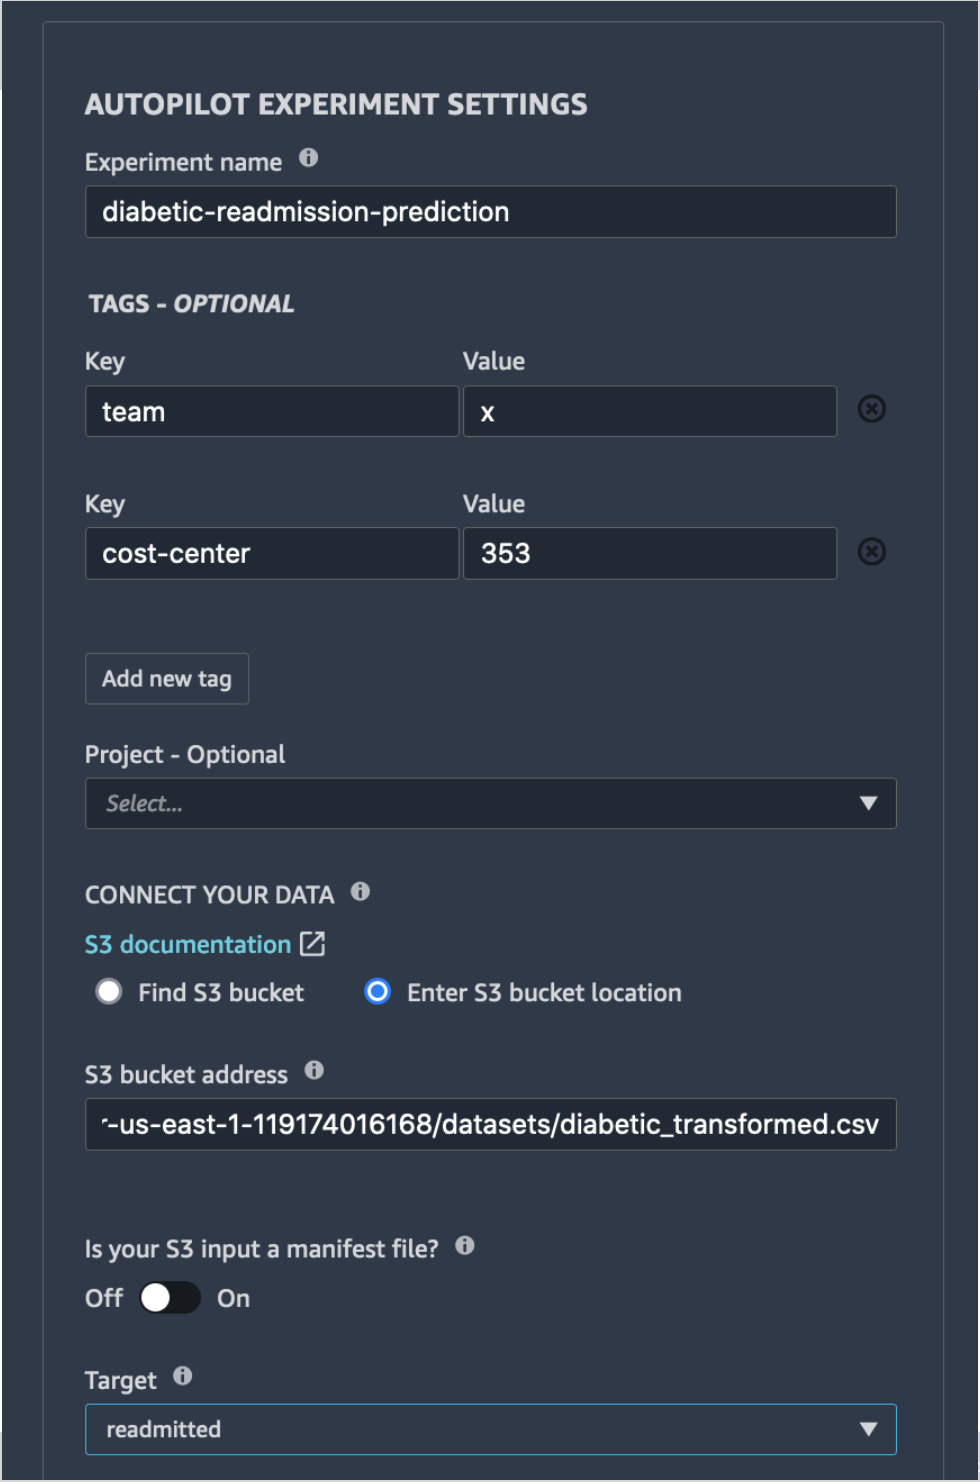
Task: Select the Enter S3 bucket location radio option
Action: click(x=377, y=992)
